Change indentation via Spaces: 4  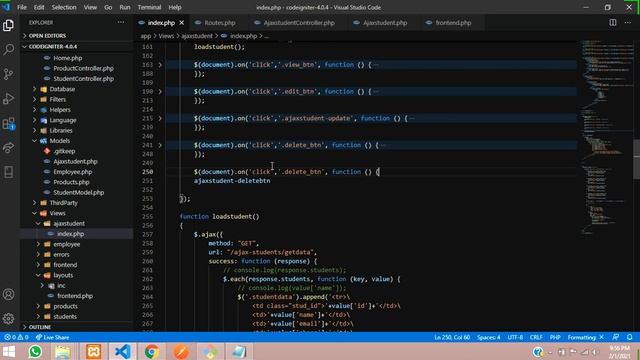point(488,337)
